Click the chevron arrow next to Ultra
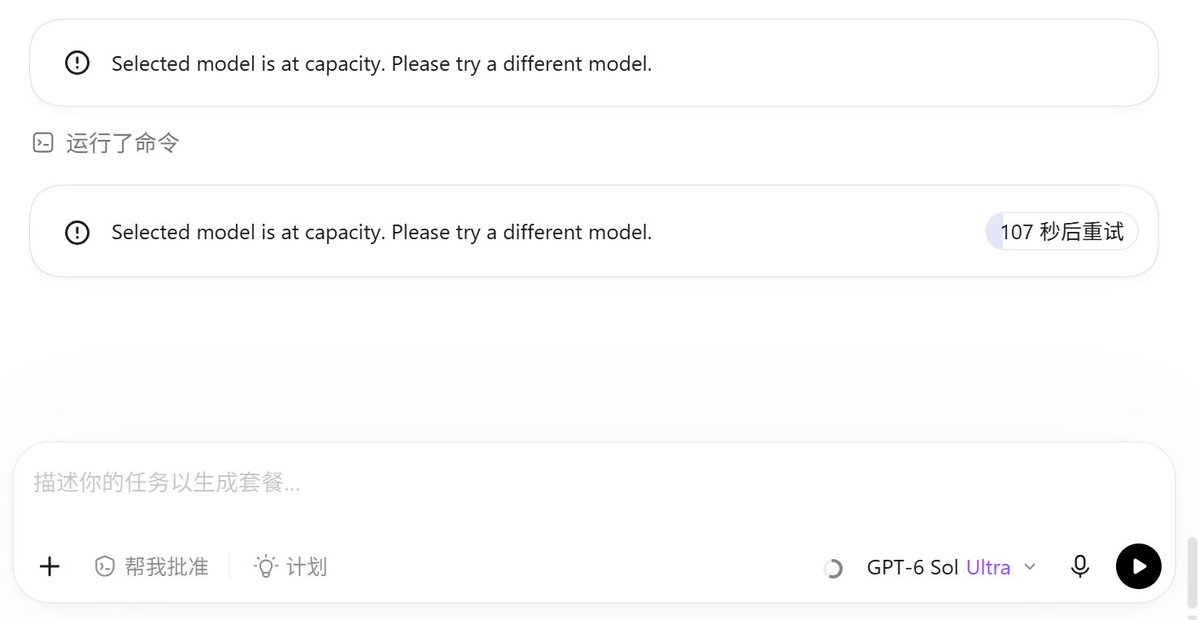This screenshot has width=1199, height=620. 1029,567
